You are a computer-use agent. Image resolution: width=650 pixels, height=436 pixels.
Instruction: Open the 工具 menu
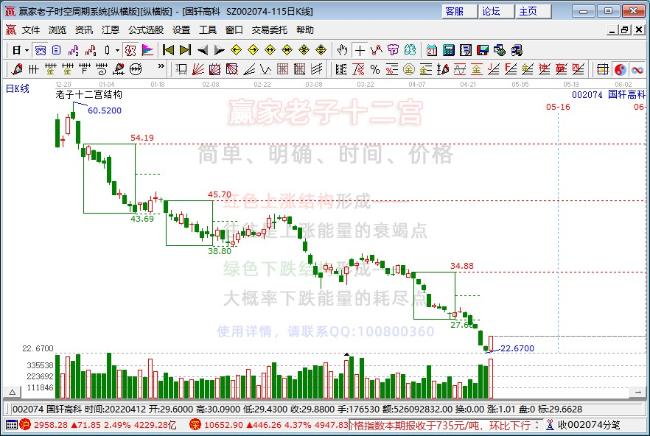[208, 30]
